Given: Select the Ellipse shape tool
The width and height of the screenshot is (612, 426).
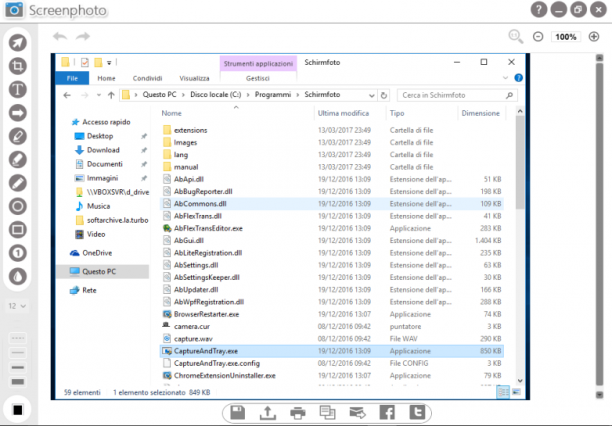Looking at the screenshot, I should click(x=18, y=206).
